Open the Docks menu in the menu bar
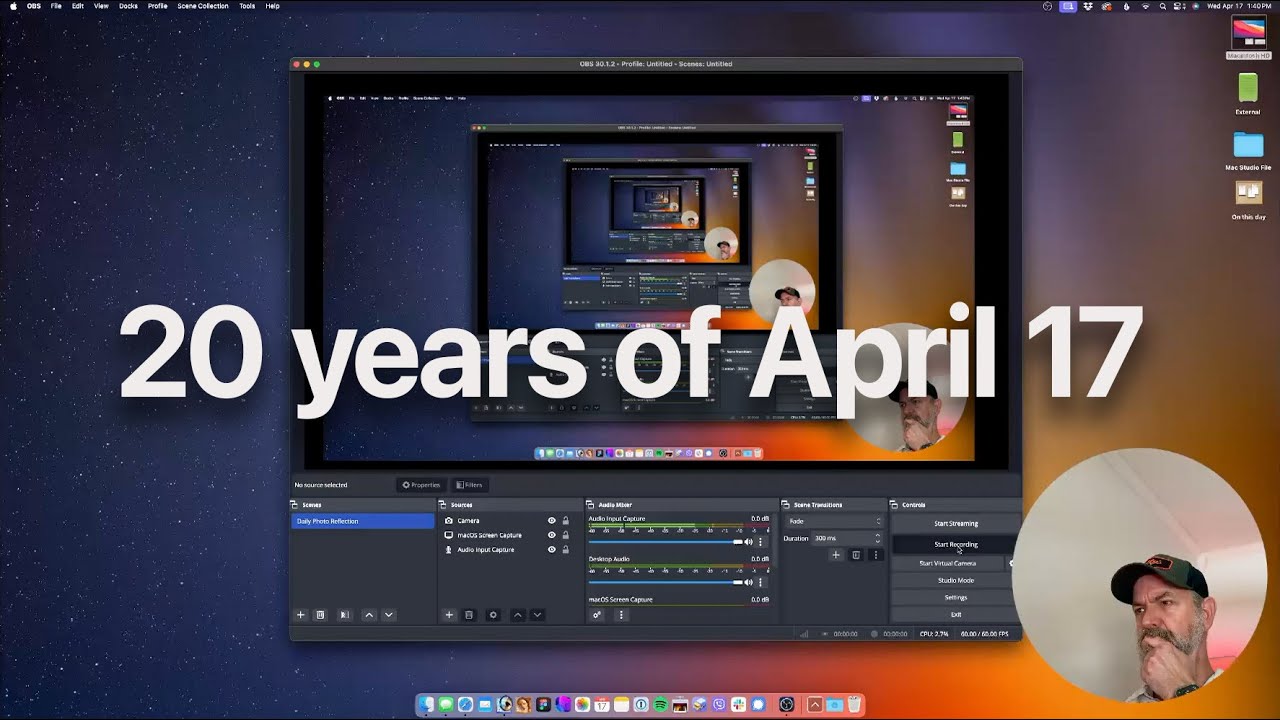1280x720 pixels. coord(128,6)
